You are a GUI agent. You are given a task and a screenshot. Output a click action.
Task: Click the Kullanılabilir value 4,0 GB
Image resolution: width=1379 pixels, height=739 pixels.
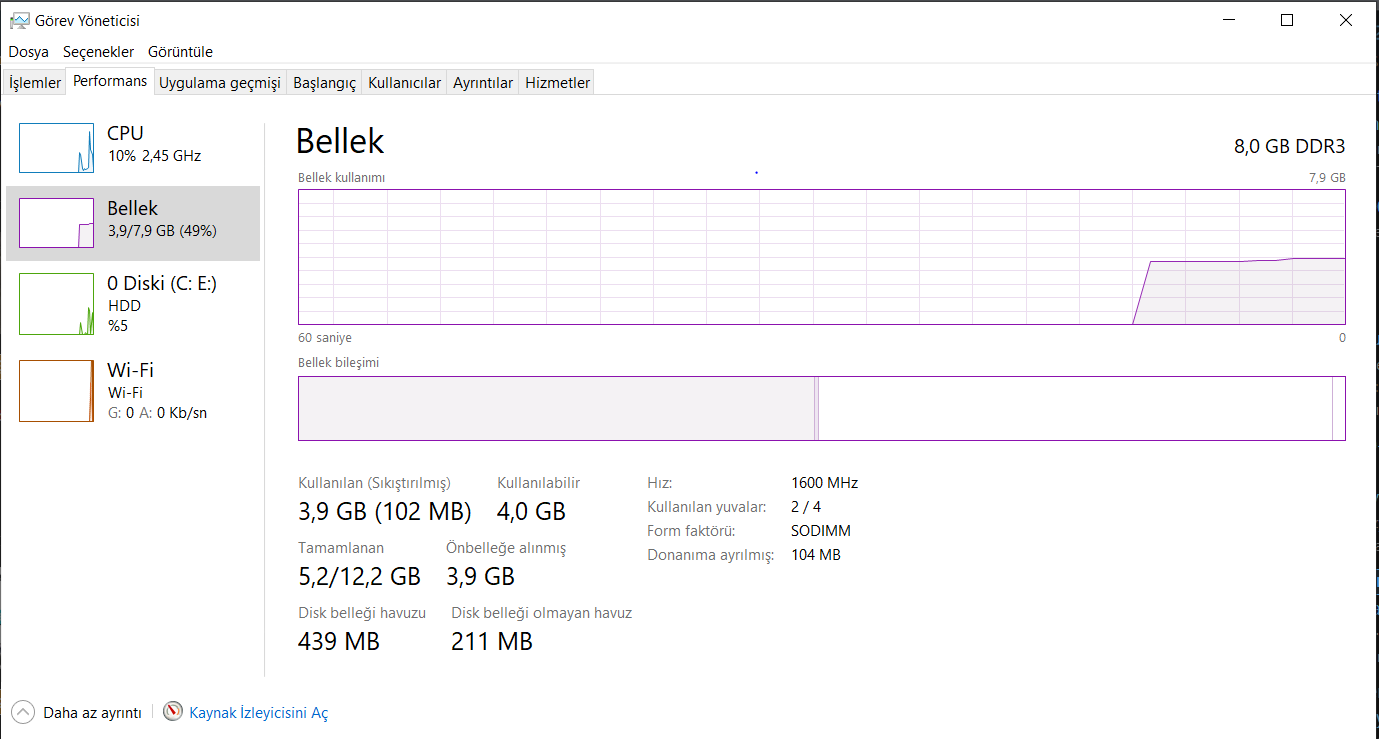pos(531,512)
